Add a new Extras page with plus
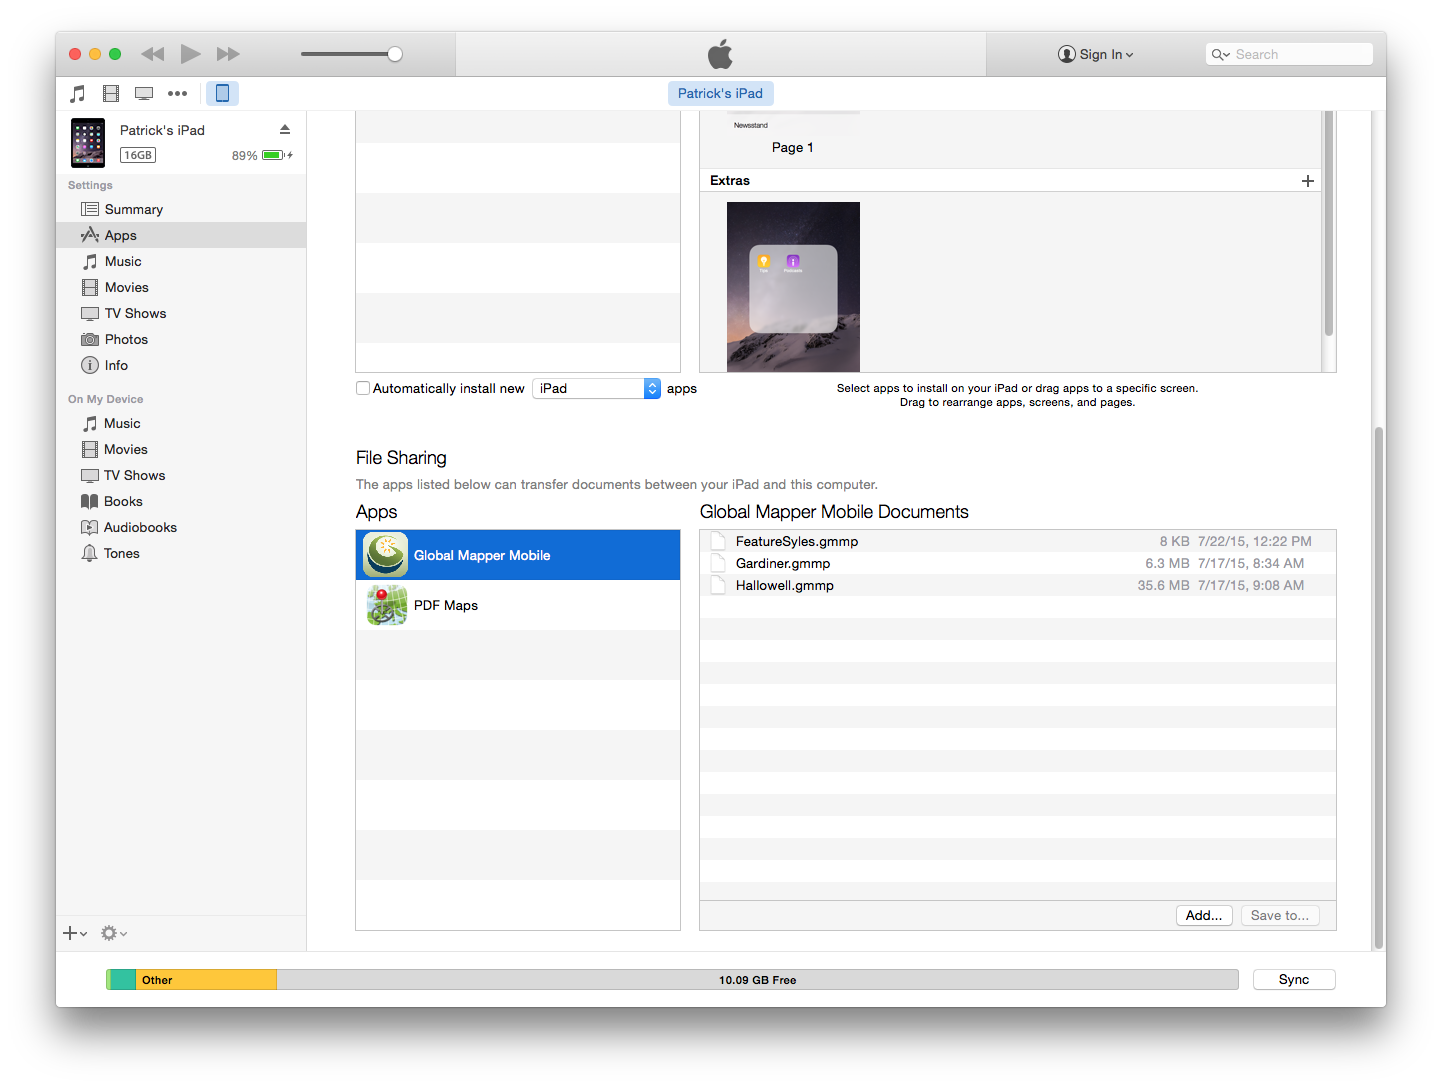The image size is (1442, 1087). pyautogui.click(x=1307, y=181)
